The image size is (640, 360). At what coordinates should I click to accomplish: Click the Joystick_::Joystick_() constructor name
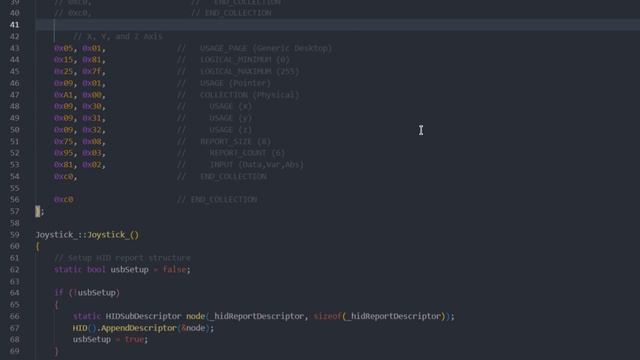[x=87, y=235]
